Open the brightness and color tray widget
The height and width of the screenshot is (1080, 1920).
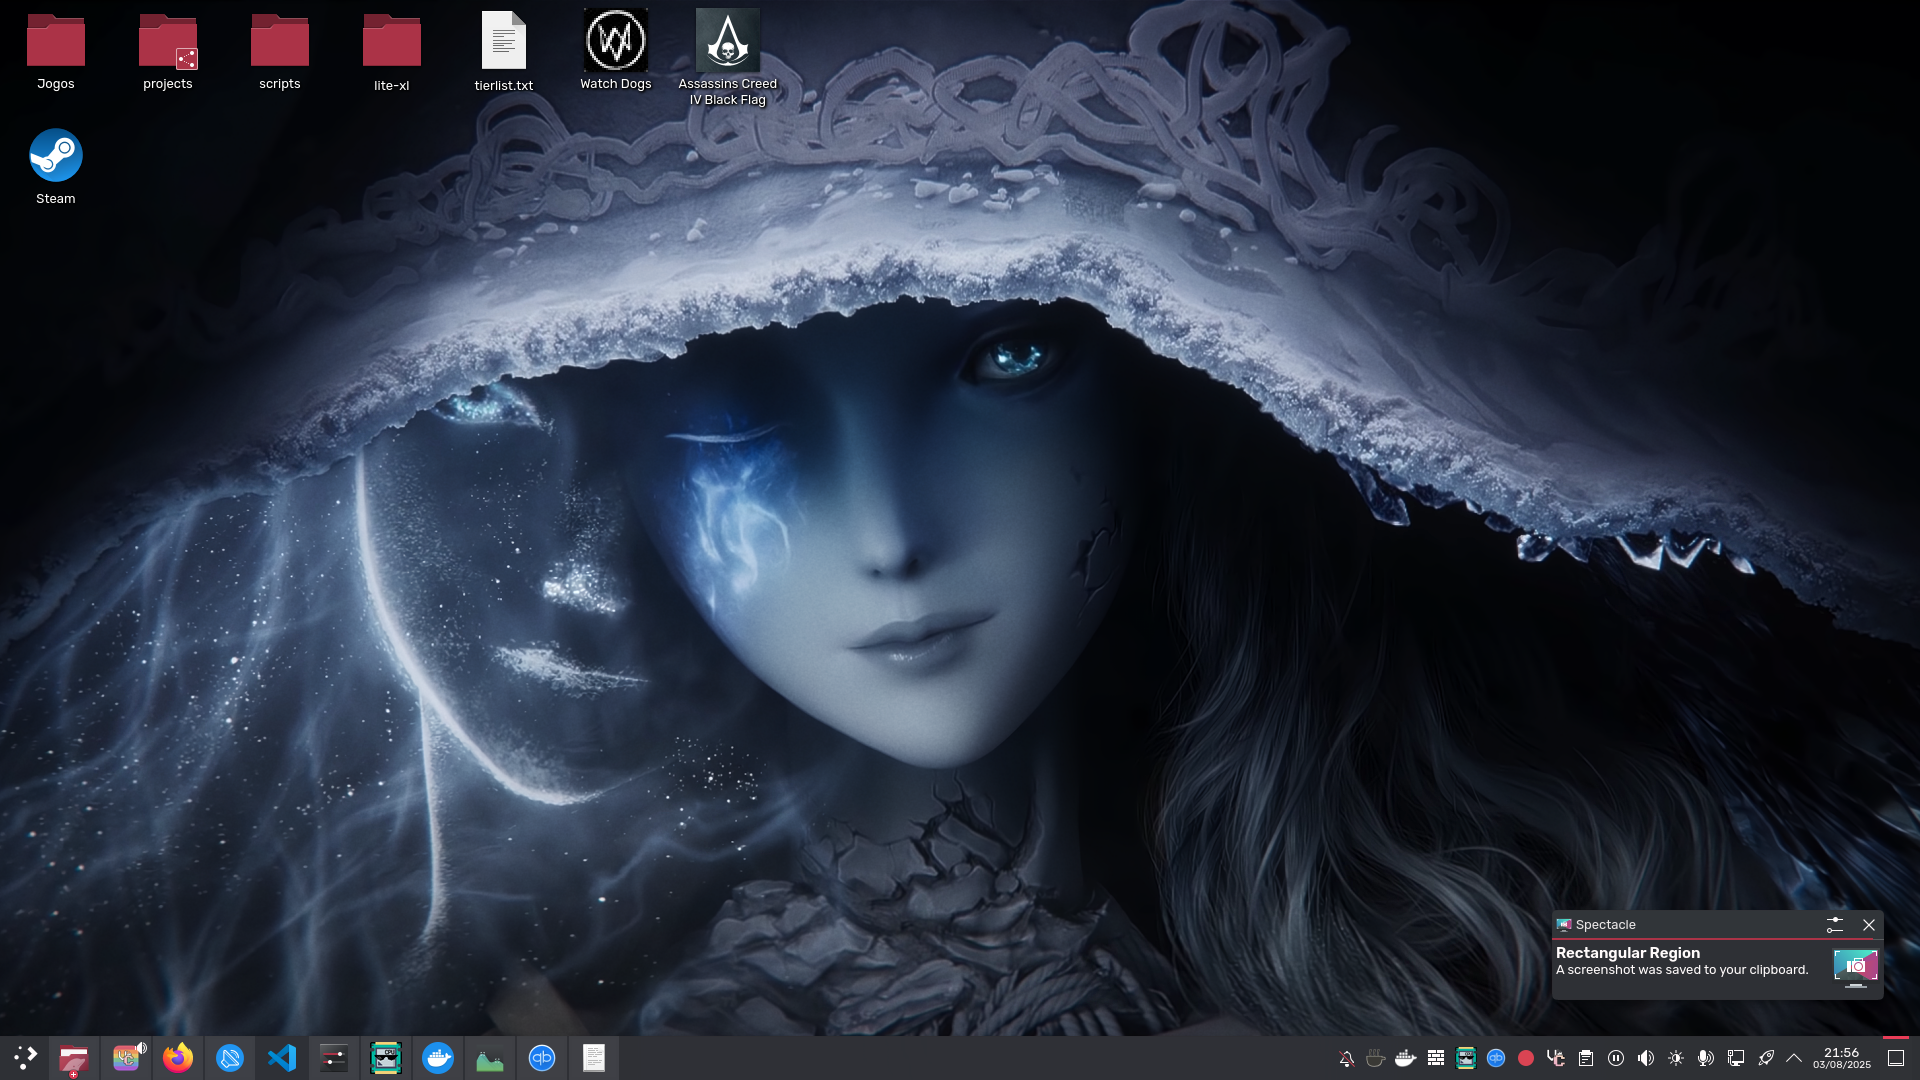tap(1676, 1058)
